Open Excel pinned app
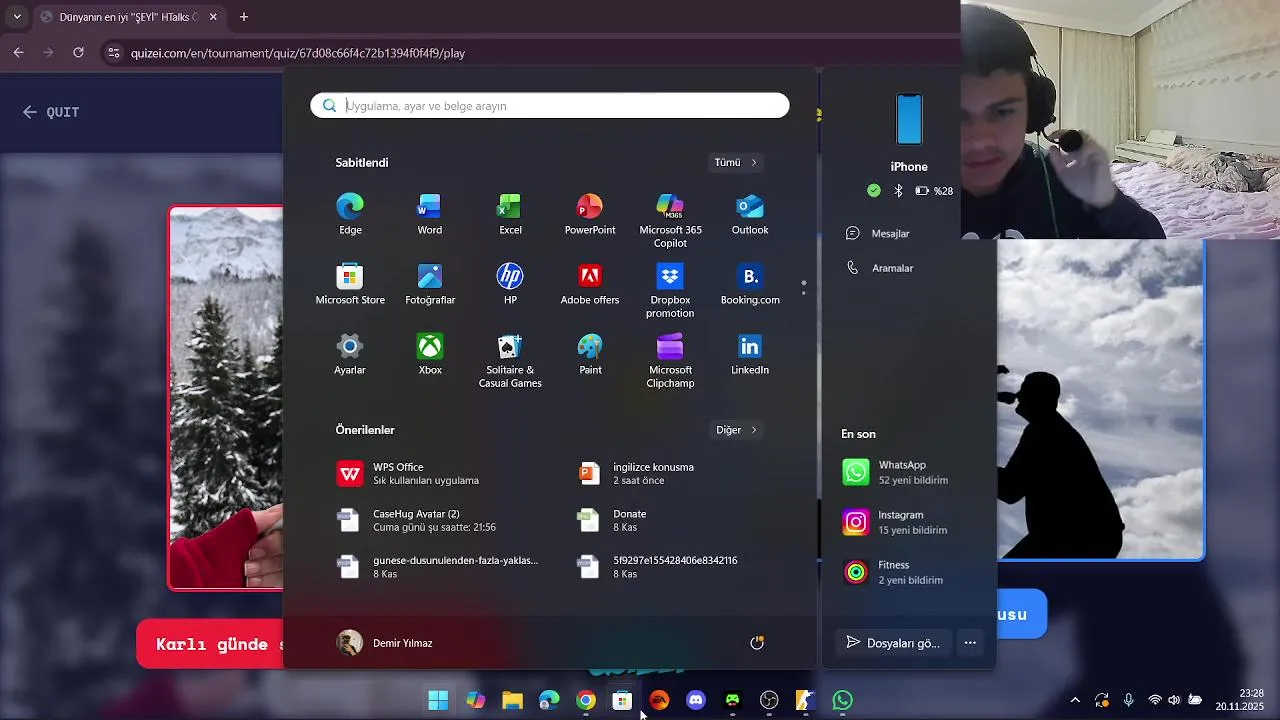Screen dimensions: 1280x720 coord(510,215)
